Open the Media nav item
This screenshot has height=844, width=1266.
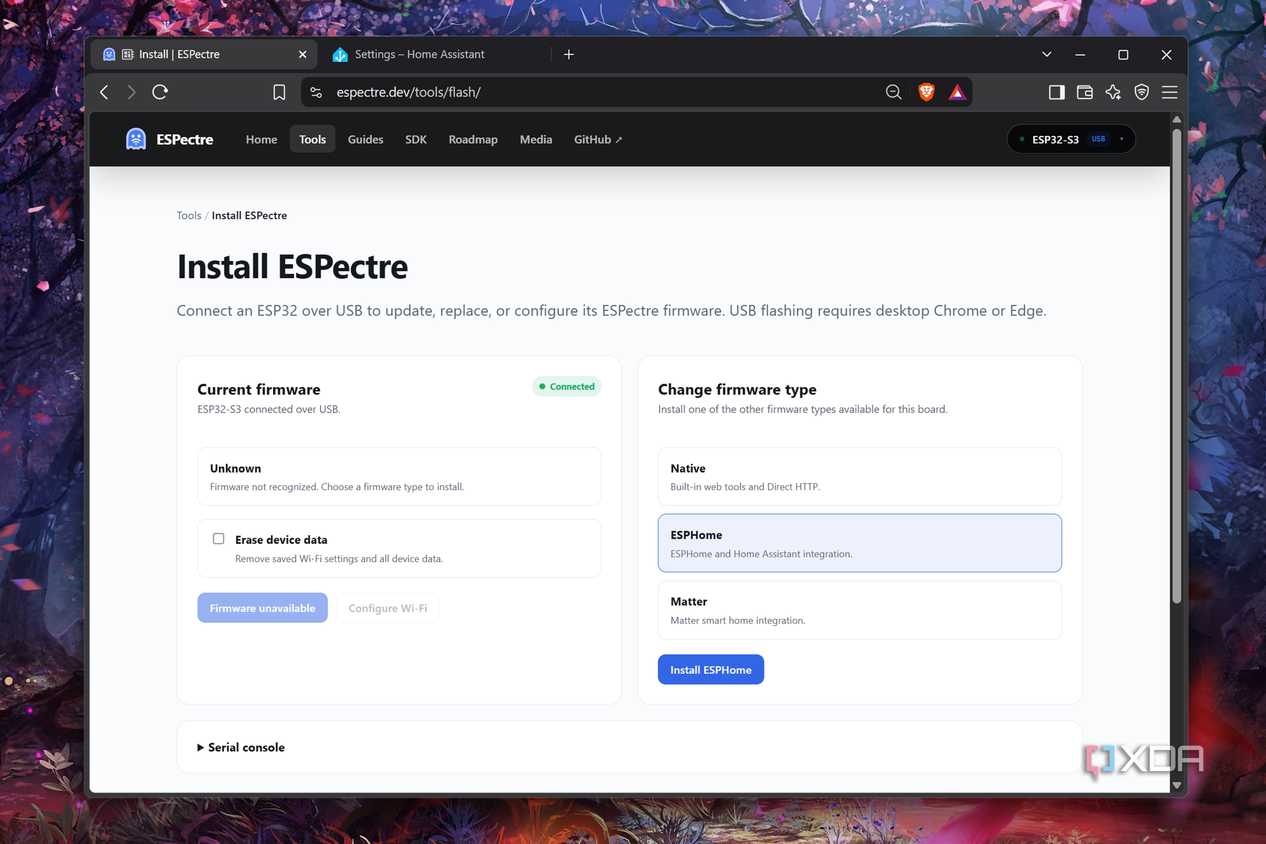click(536, 139)
